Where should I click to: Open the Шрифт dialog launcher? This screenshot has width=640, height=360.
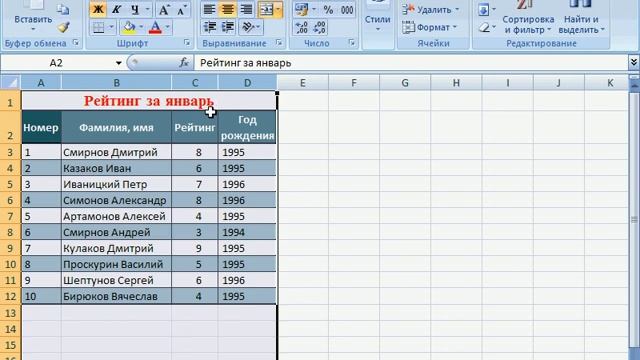187,42
